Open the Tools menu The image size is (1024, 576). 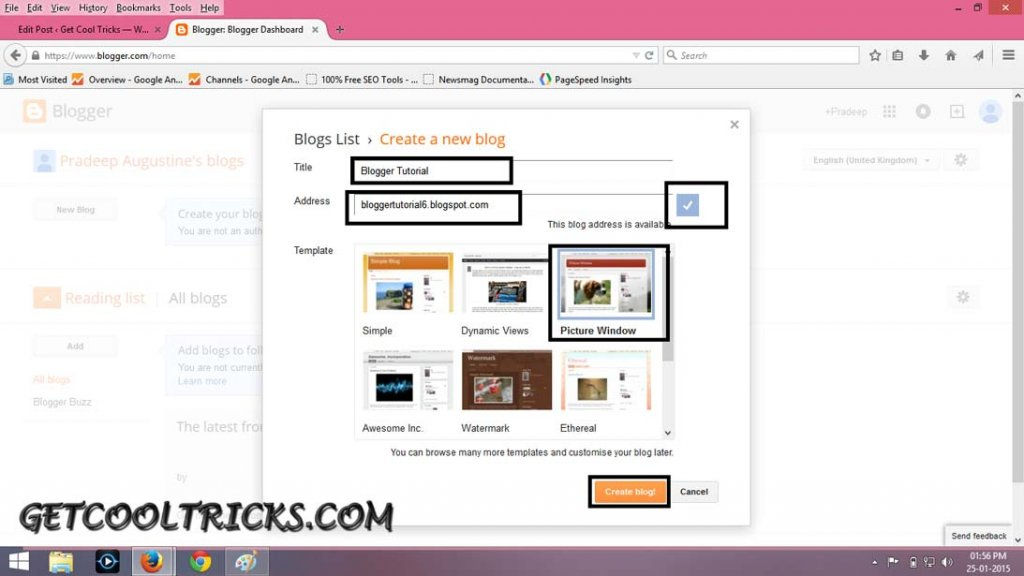(x=180, y=8)
